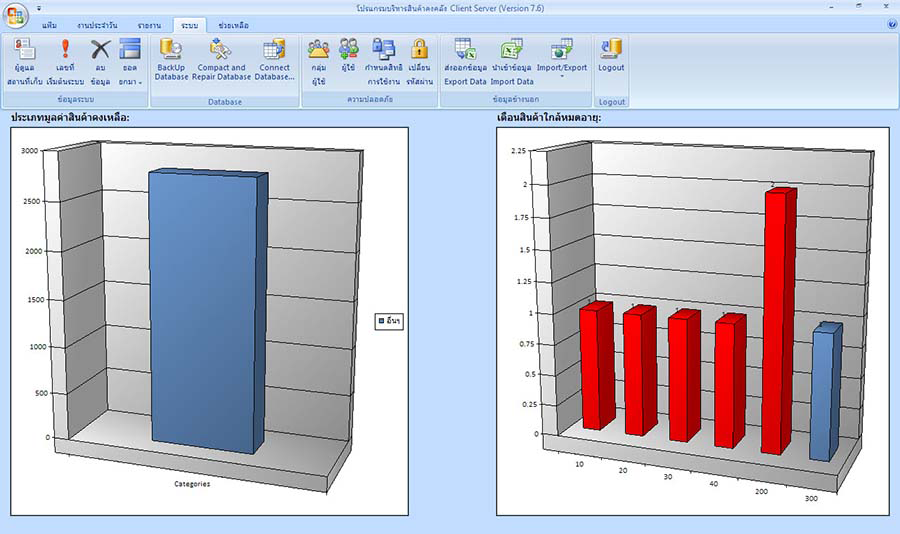Select the ช่วยเหลือ tab
This screenshot has height=534, width=900.
tap(233, 24)
